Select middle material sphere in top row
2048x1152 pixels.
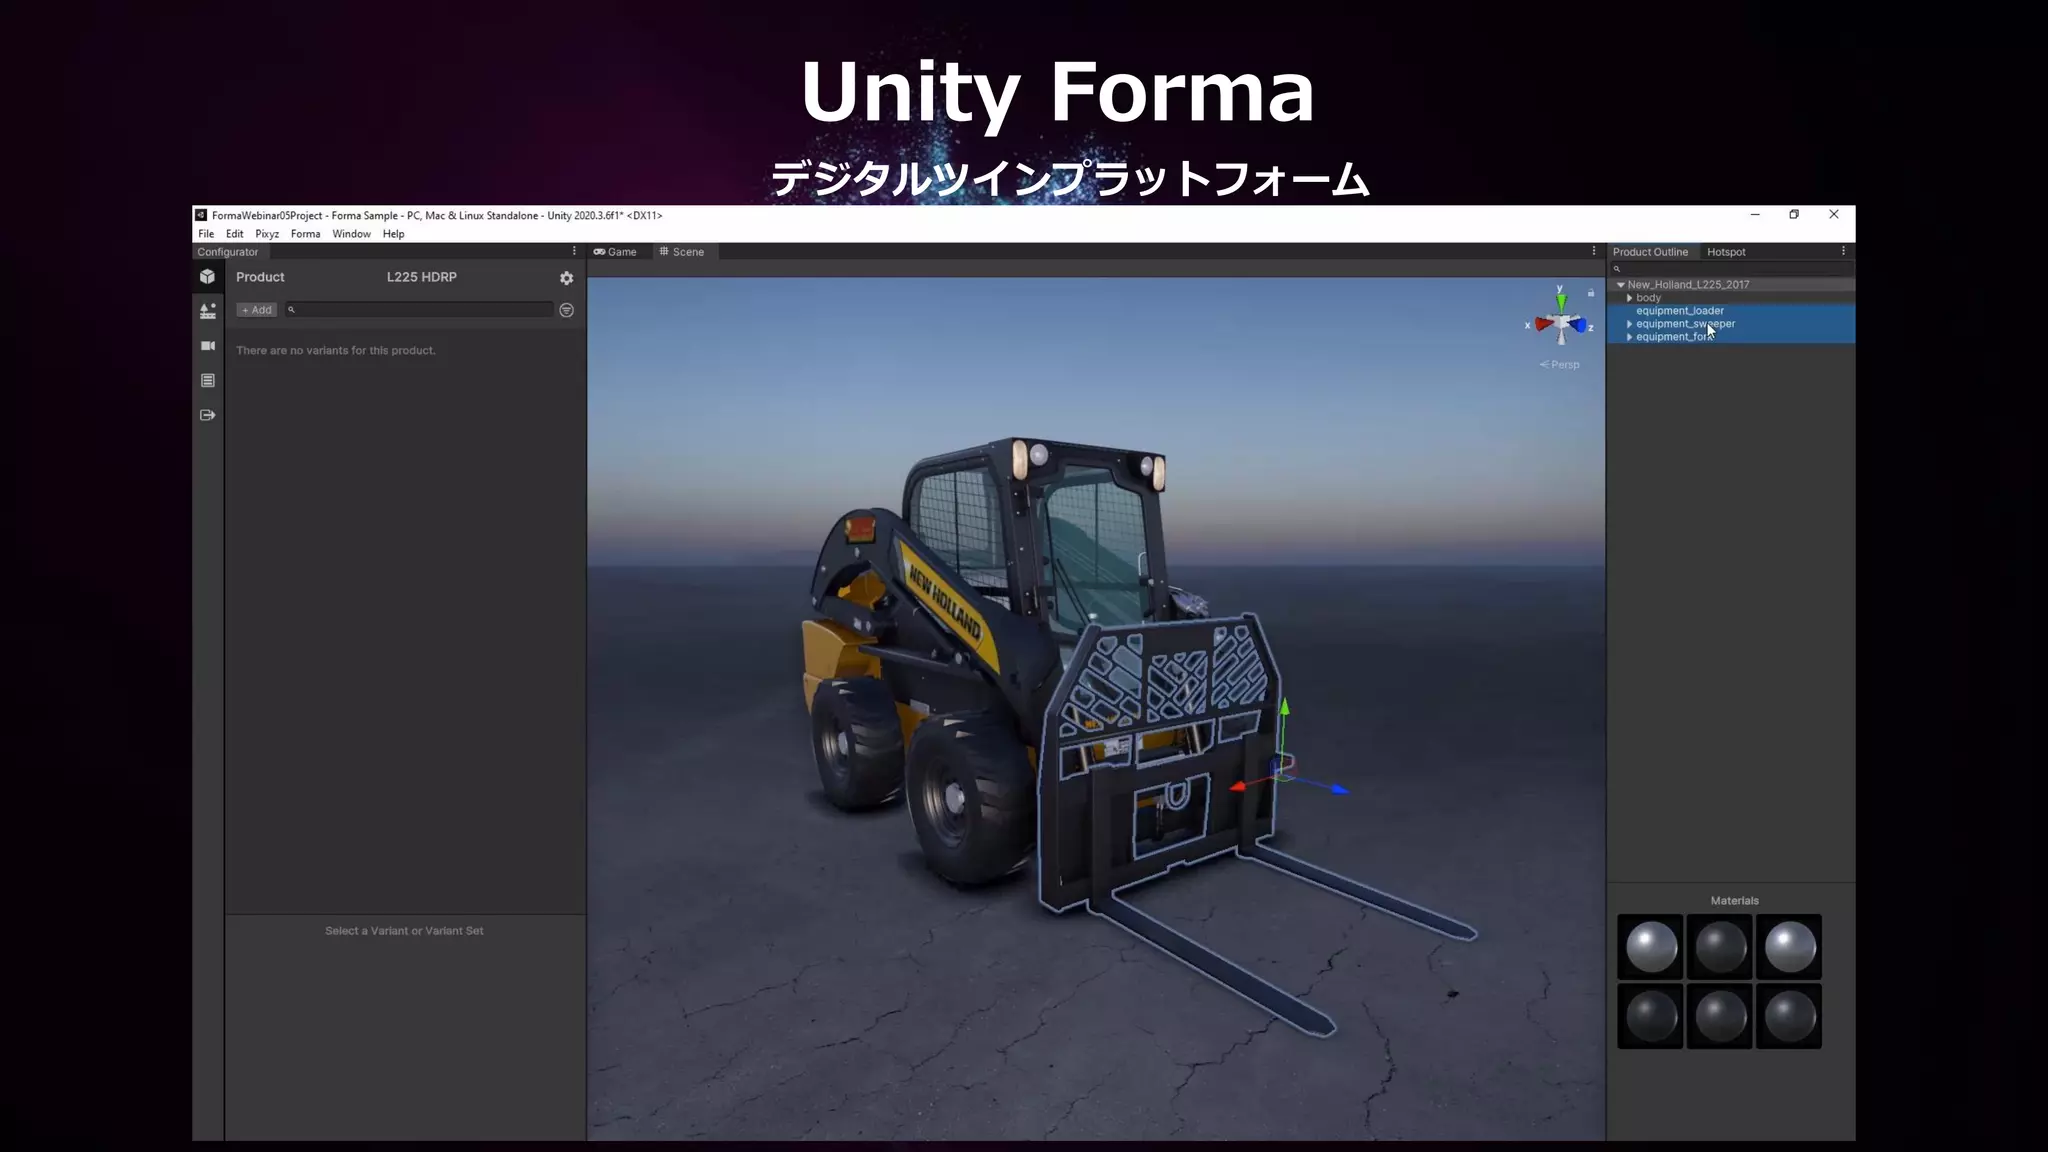click(1720, 947)
